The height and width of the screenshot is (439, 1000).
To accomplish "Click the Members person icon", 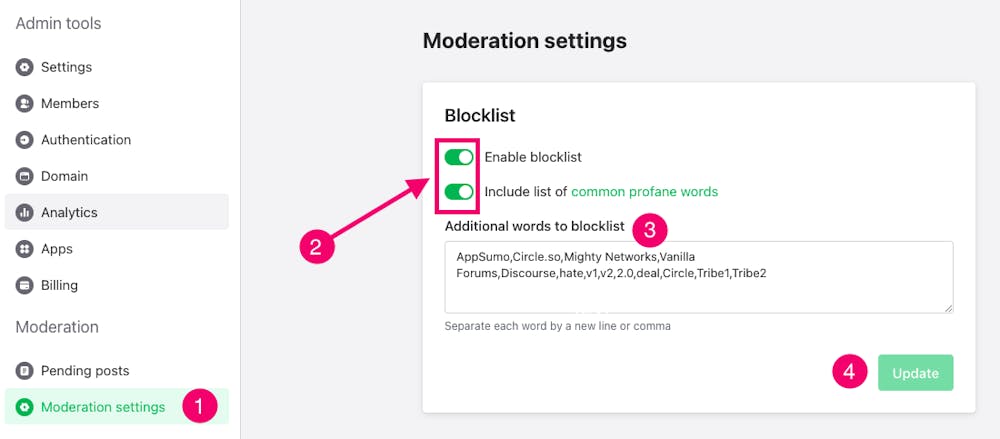I will coord(24,104).
